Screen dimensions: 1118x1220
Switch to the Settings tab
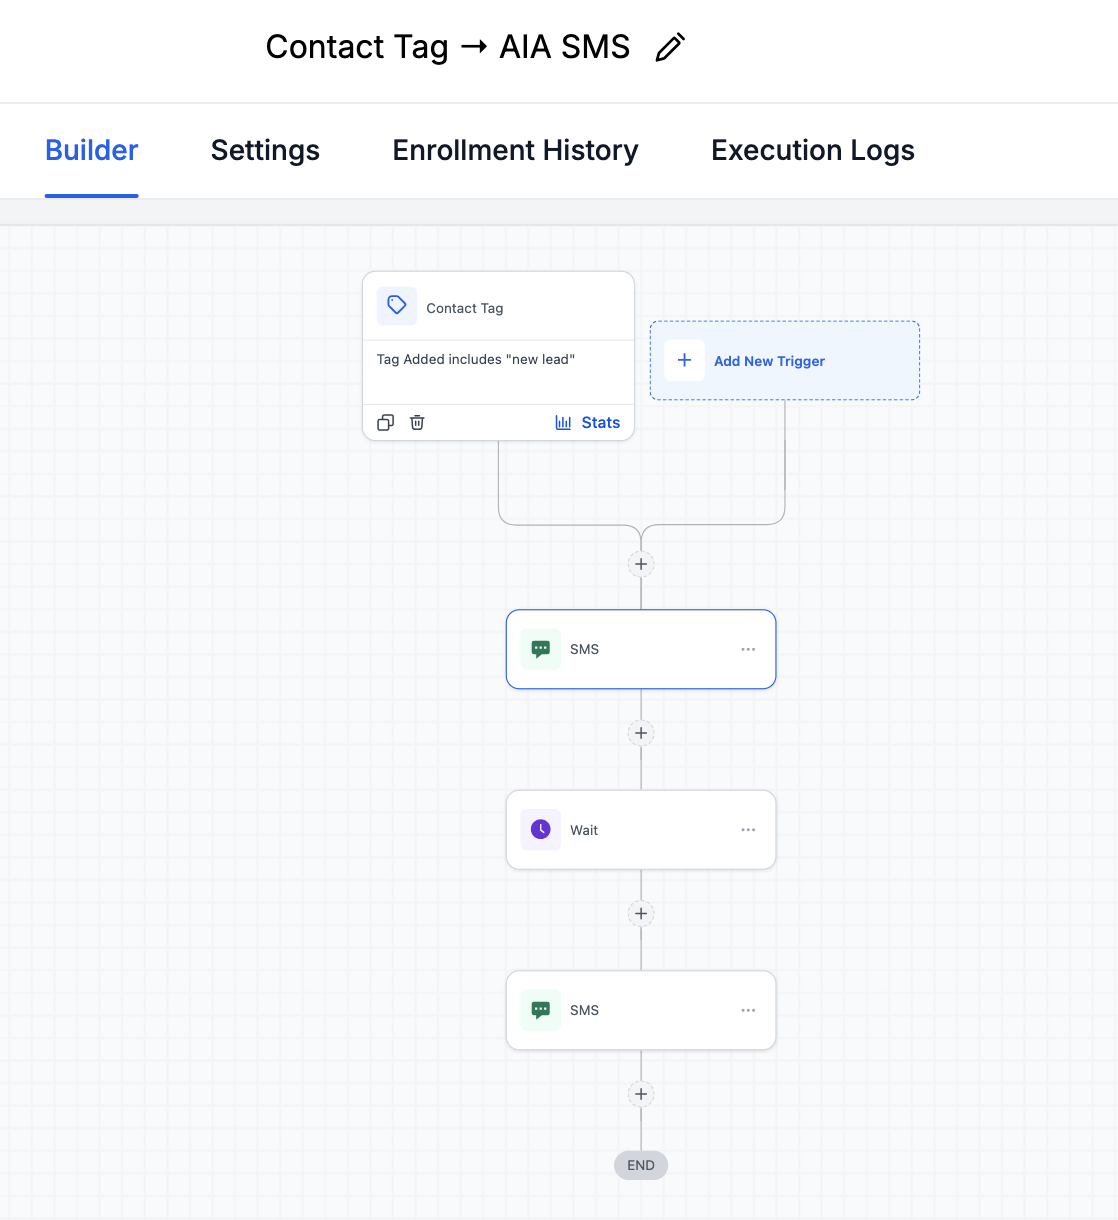pos(264,150)
